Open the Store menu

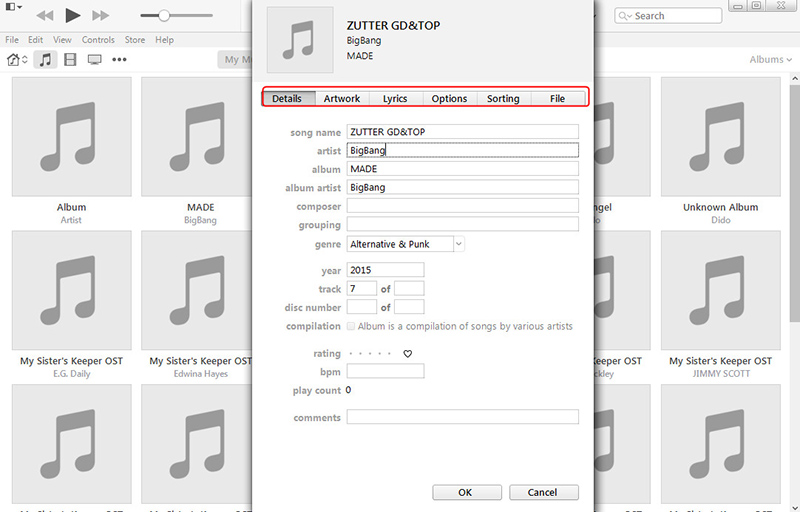pyautogui.click(x=135, y=40)
